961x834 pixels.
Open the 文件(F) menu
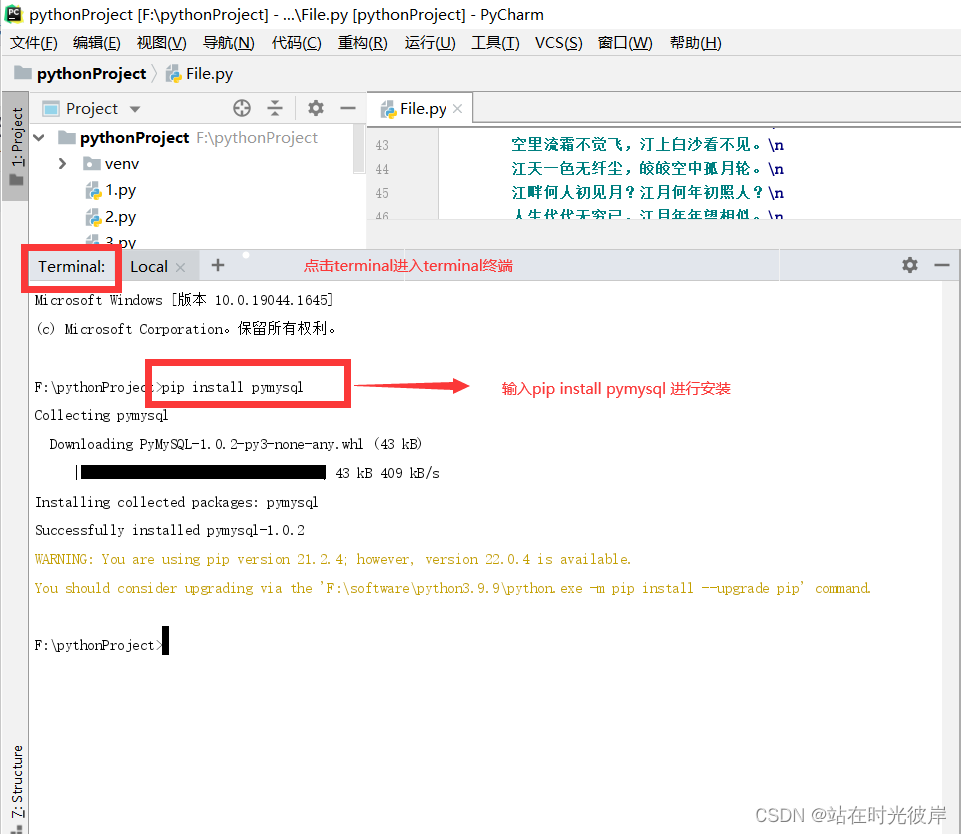click(x=34, y=43)
